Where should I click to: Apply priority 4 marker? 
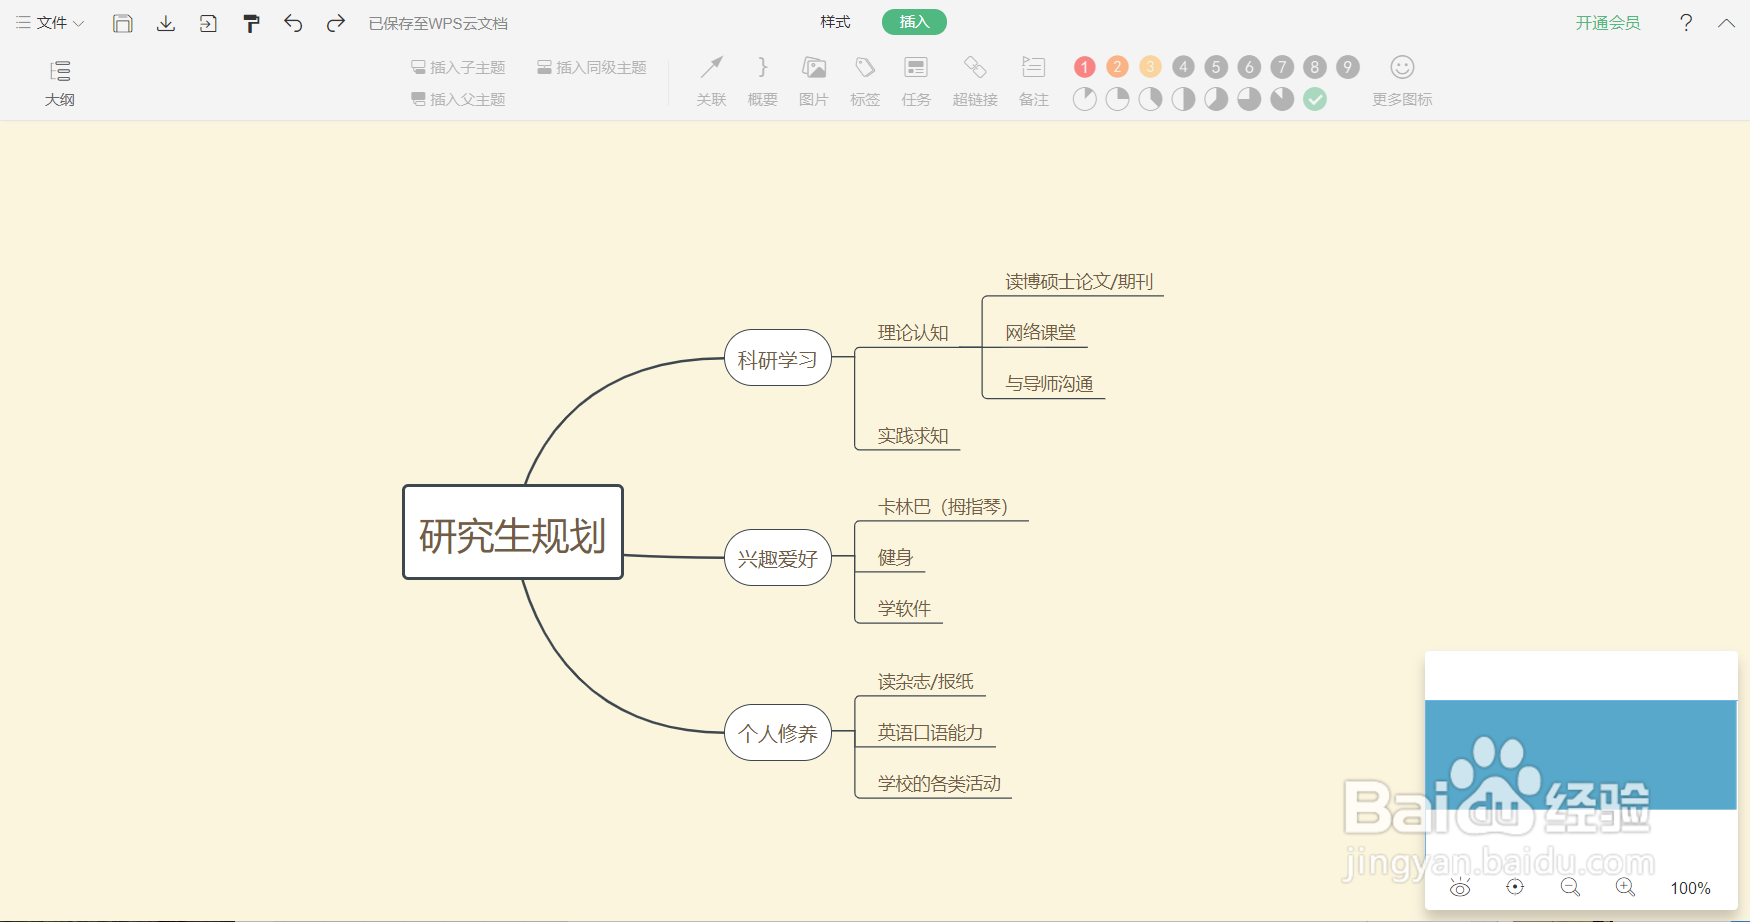point(1184,67)
